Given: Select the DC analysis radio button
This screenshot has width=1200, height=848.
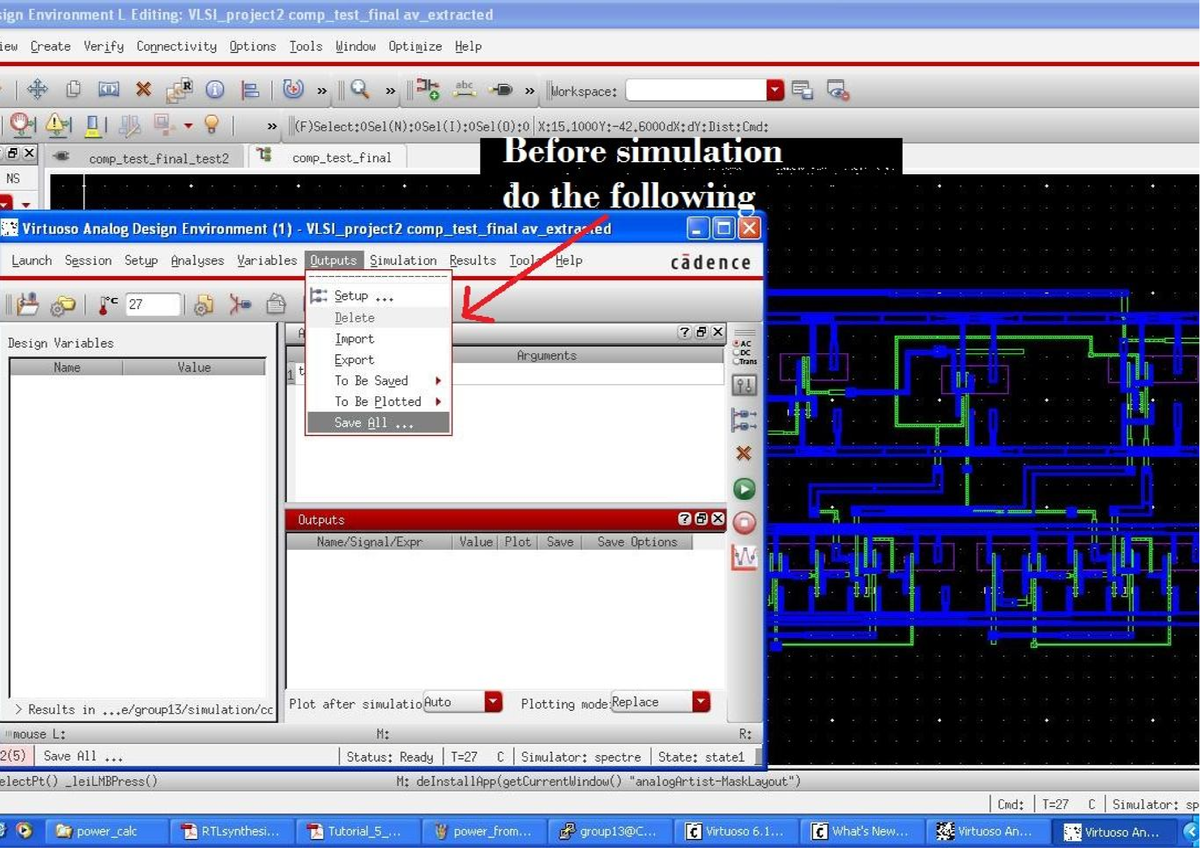Looking at the screenshot, I should (x=738, y=353).
